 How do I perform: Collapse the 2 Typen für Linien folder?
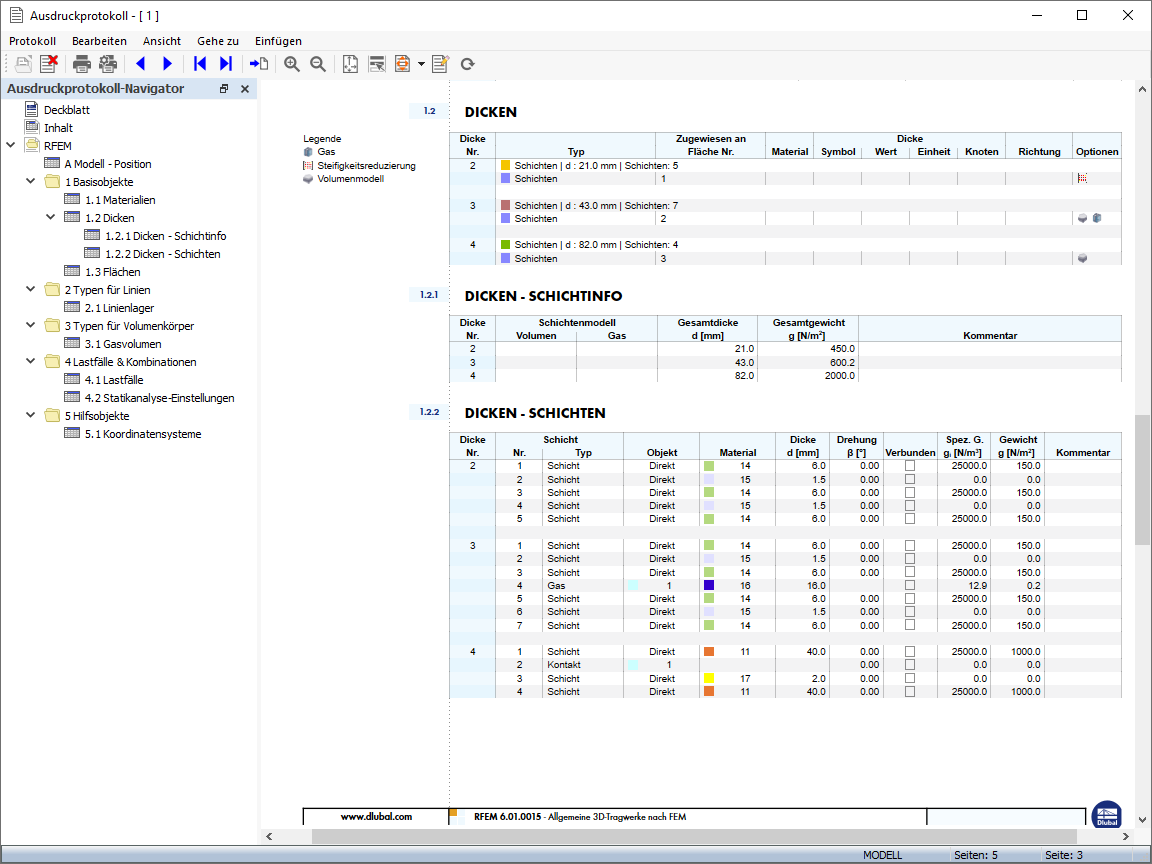pyautogui.click(x=31, y=289)
